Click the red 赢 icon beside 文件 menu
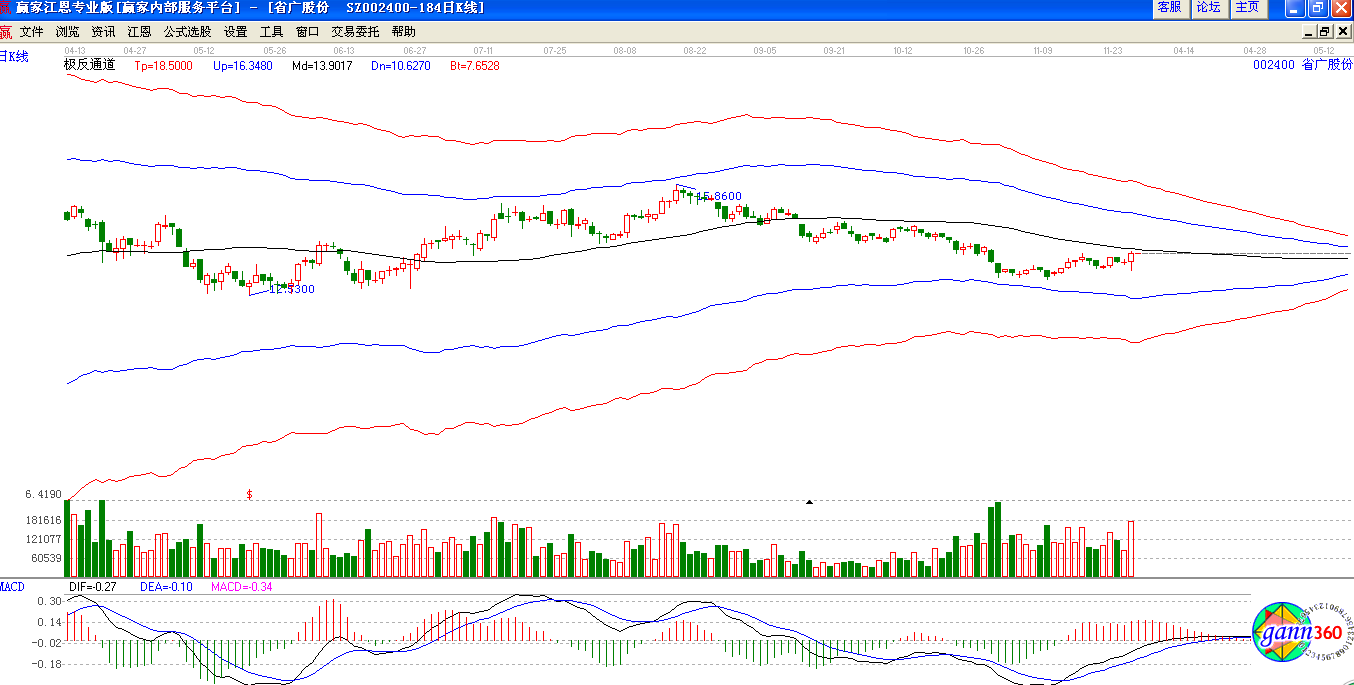Image resolution: width=1354 pixels, height=685 pixels. pyautogui.click(x=6, y=31)
